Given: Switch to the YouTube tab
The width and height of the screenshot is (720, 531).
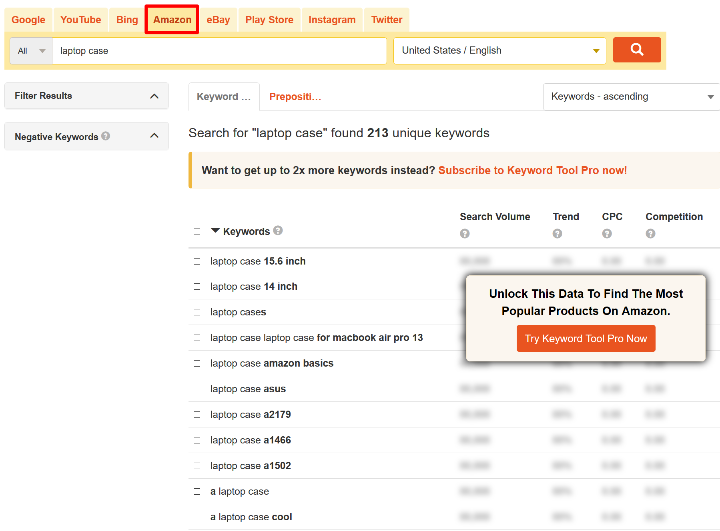Looking at the screenshot, I should 80,19.
